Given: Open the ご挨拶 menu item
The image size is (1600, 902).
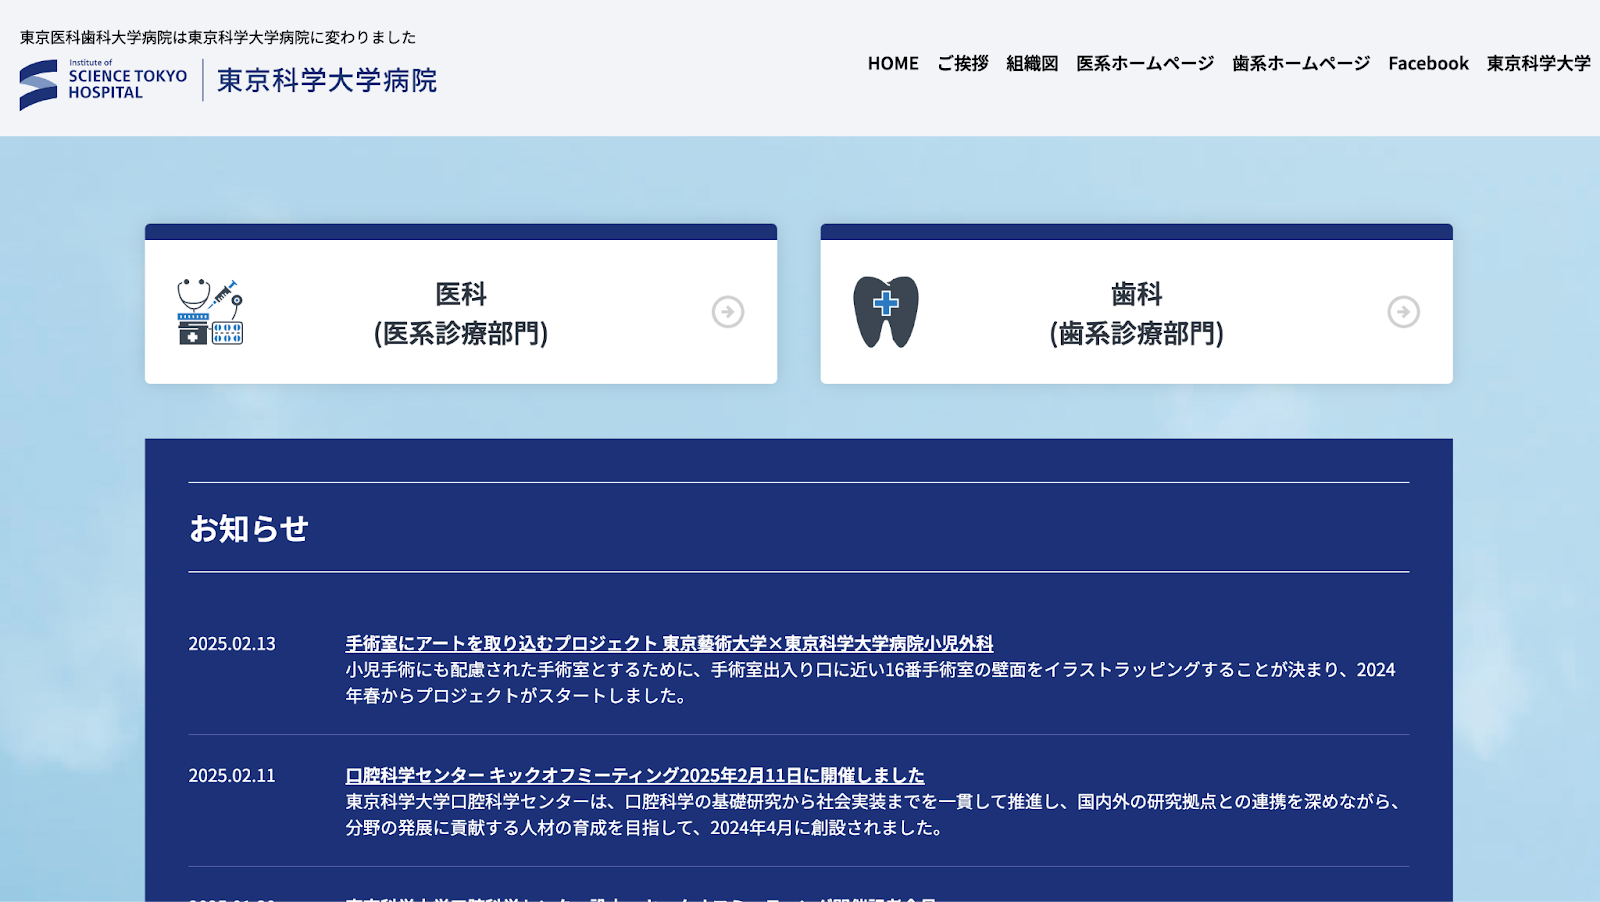Looking at the screenshot, I should (x=962, y=64).
